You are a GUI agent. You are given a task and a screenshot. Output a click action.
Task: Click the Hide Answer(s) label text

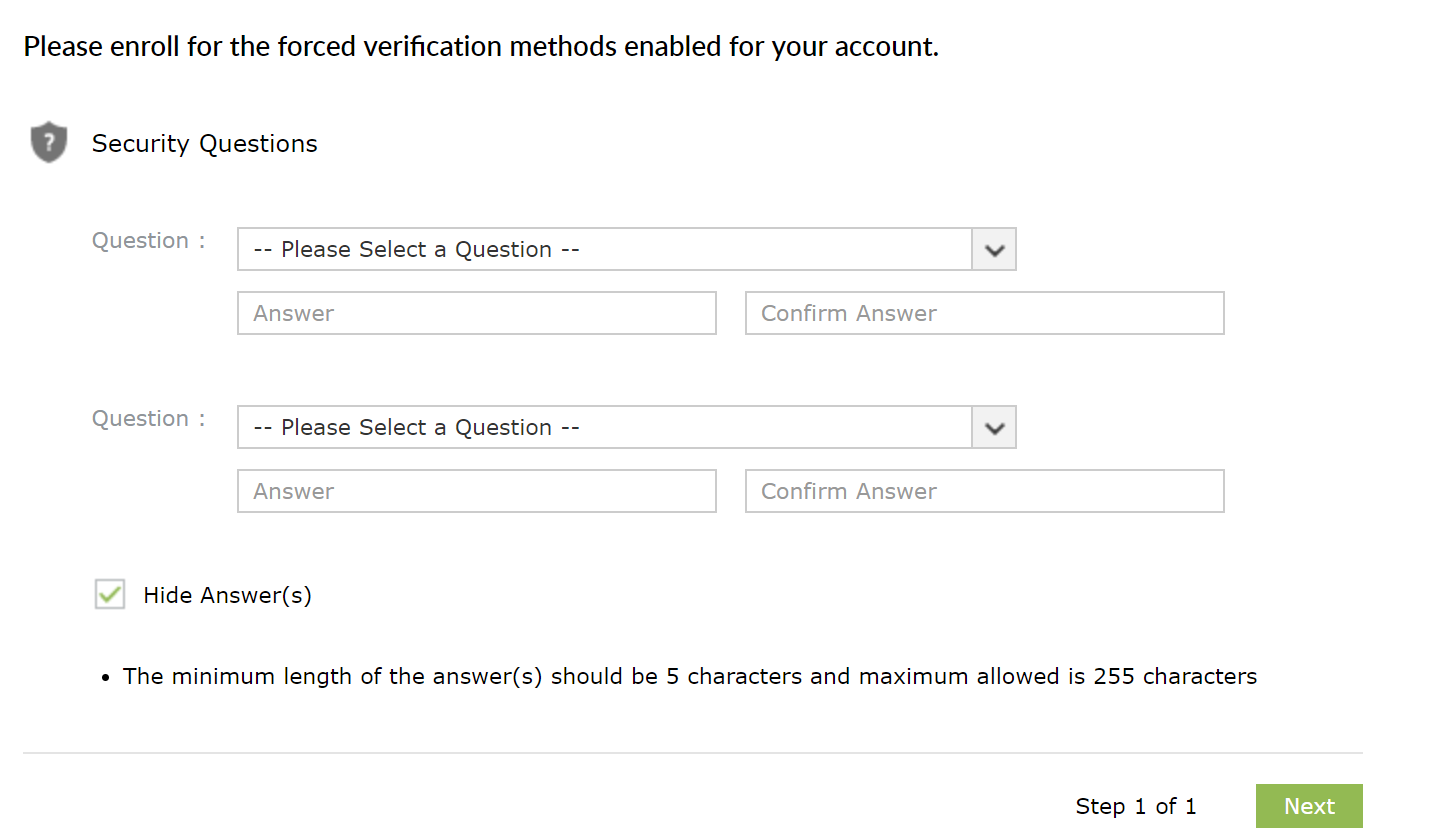pyautogui.click(x=228, y=596)
